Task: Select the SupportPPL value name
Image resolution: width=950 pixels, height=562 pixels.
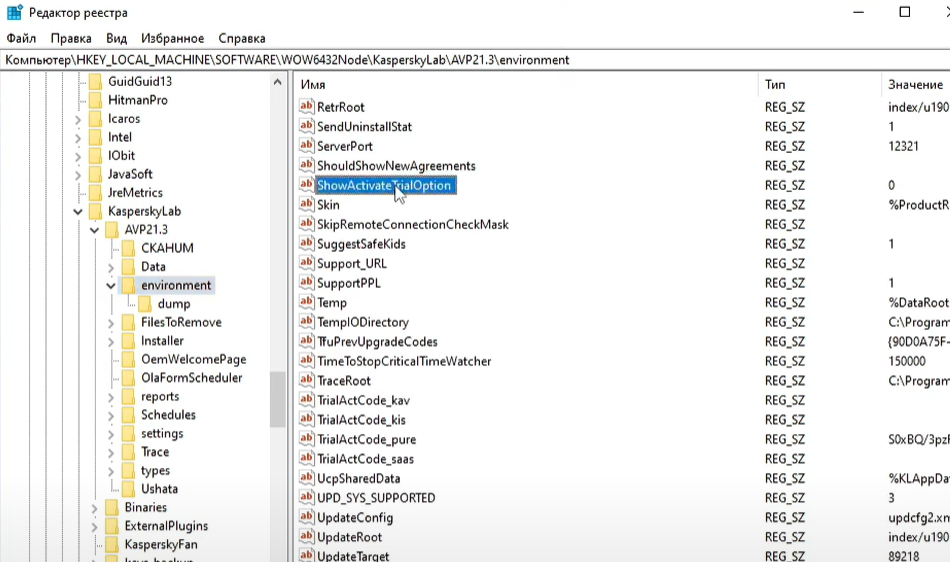Action: 349,283
